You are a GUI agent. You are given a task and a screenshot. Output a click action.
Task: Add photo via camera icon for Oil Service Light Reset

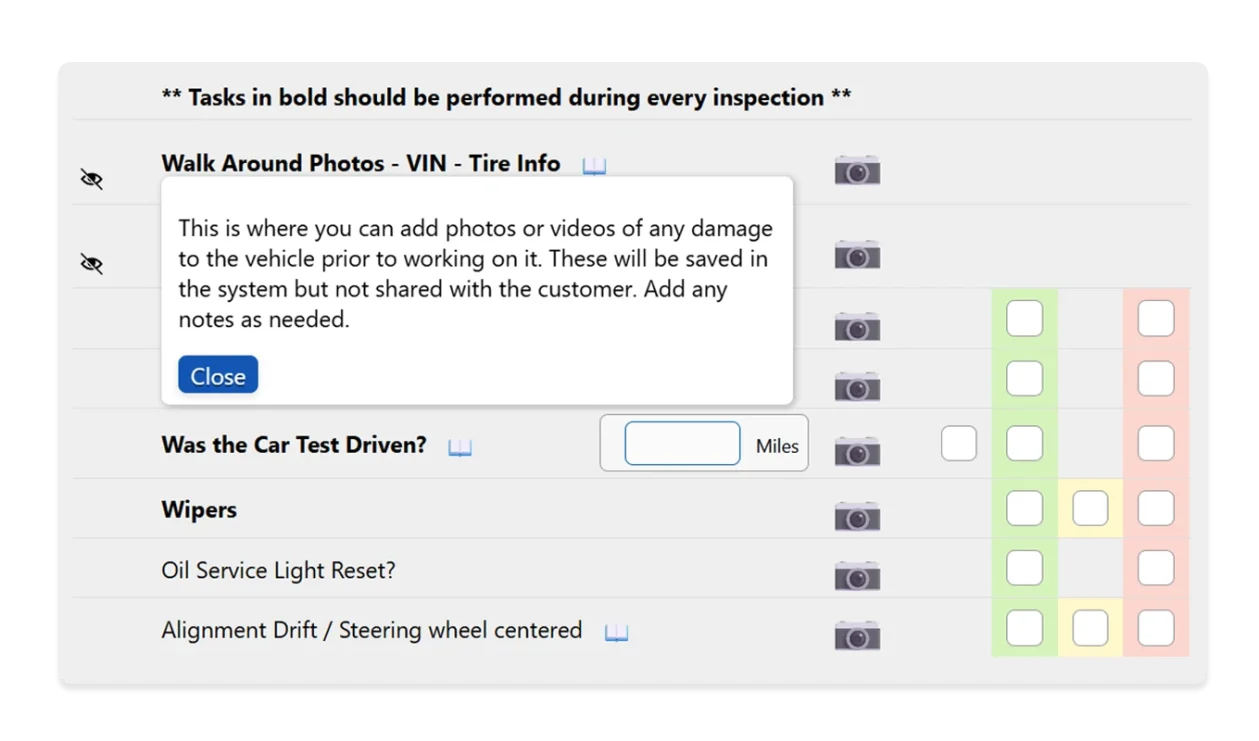[856, 575]
